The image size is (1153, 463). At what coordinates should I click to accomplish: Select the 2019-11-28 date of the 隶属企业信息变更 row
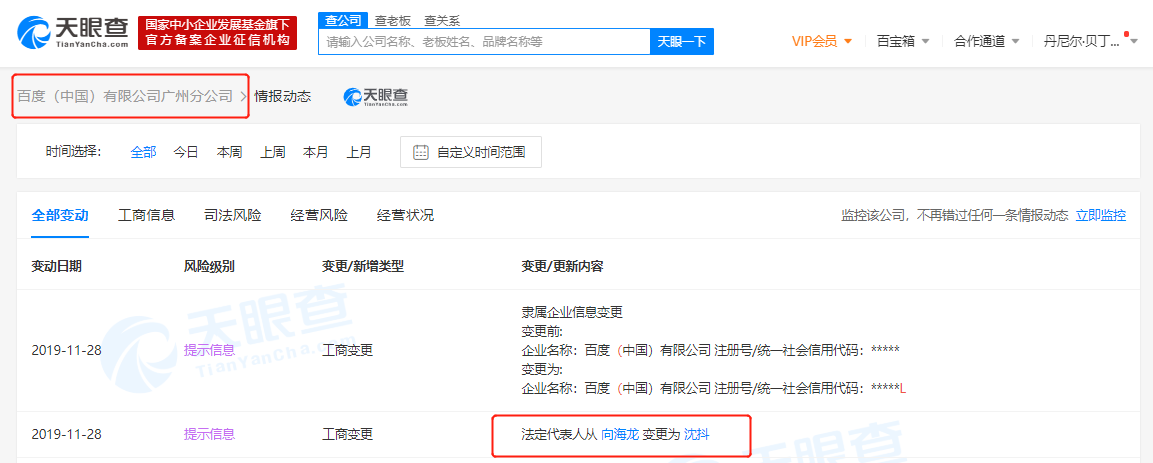click(66, 350)
